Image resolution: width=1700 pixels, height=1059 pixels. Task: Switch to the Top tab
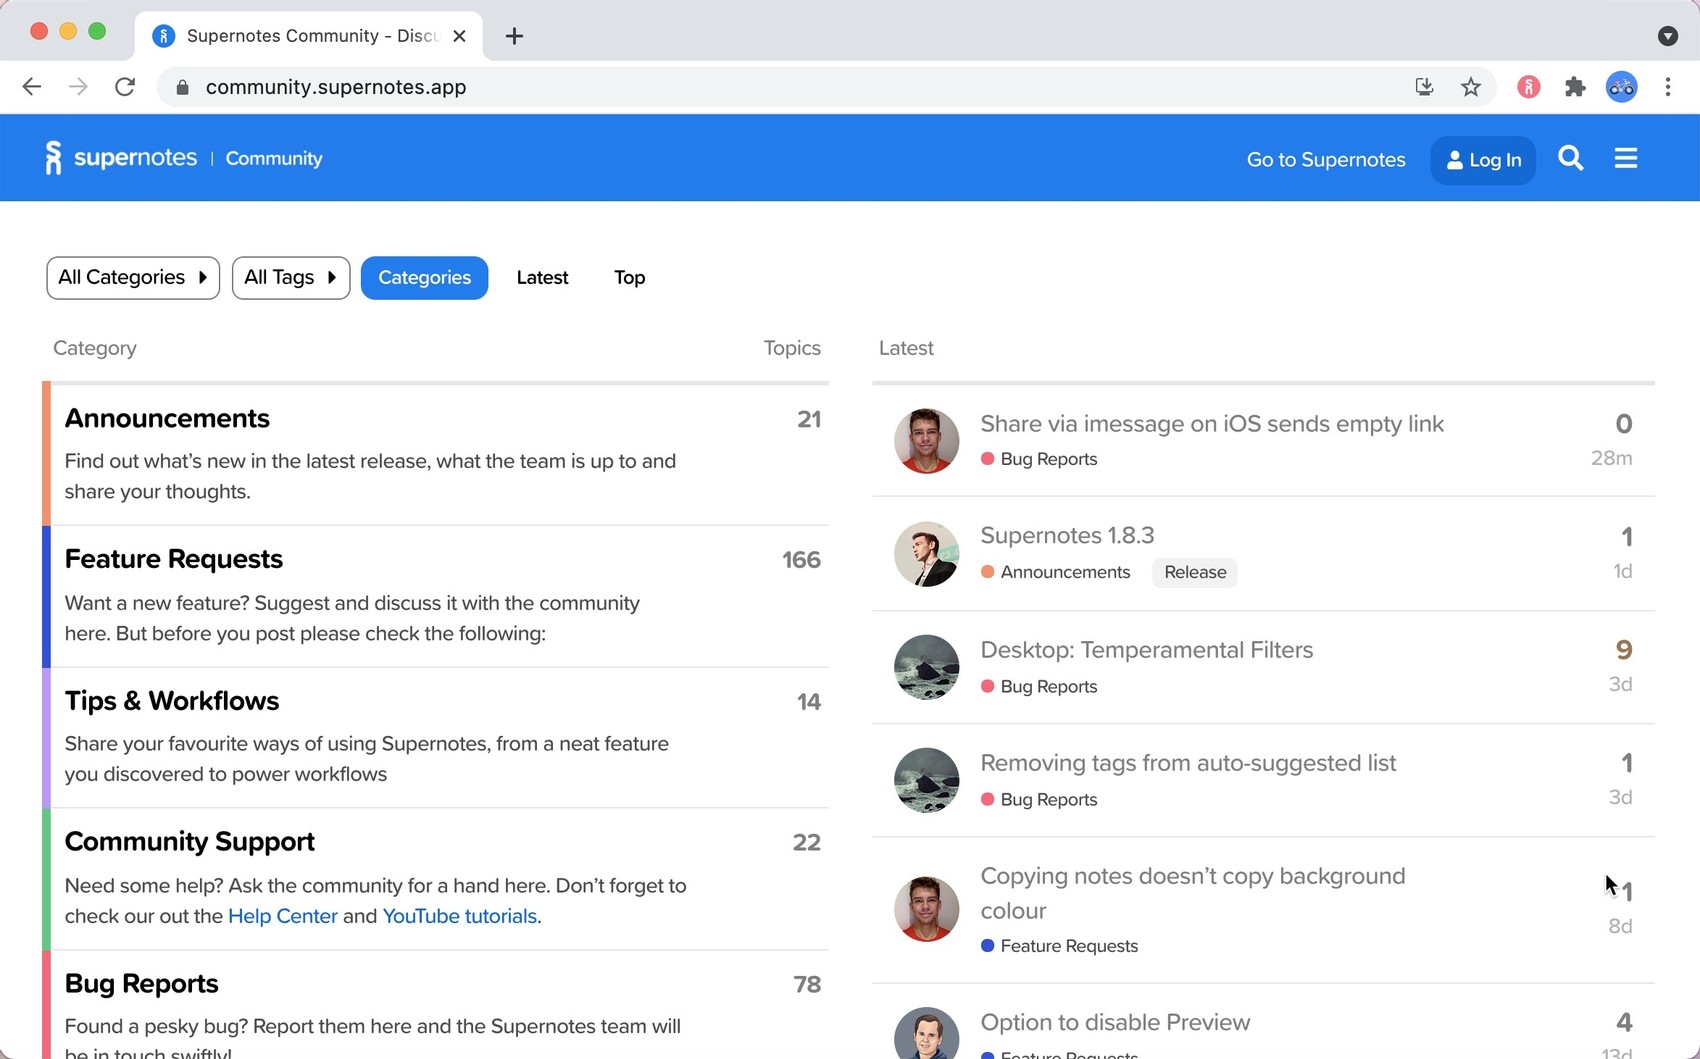[629, 278]
